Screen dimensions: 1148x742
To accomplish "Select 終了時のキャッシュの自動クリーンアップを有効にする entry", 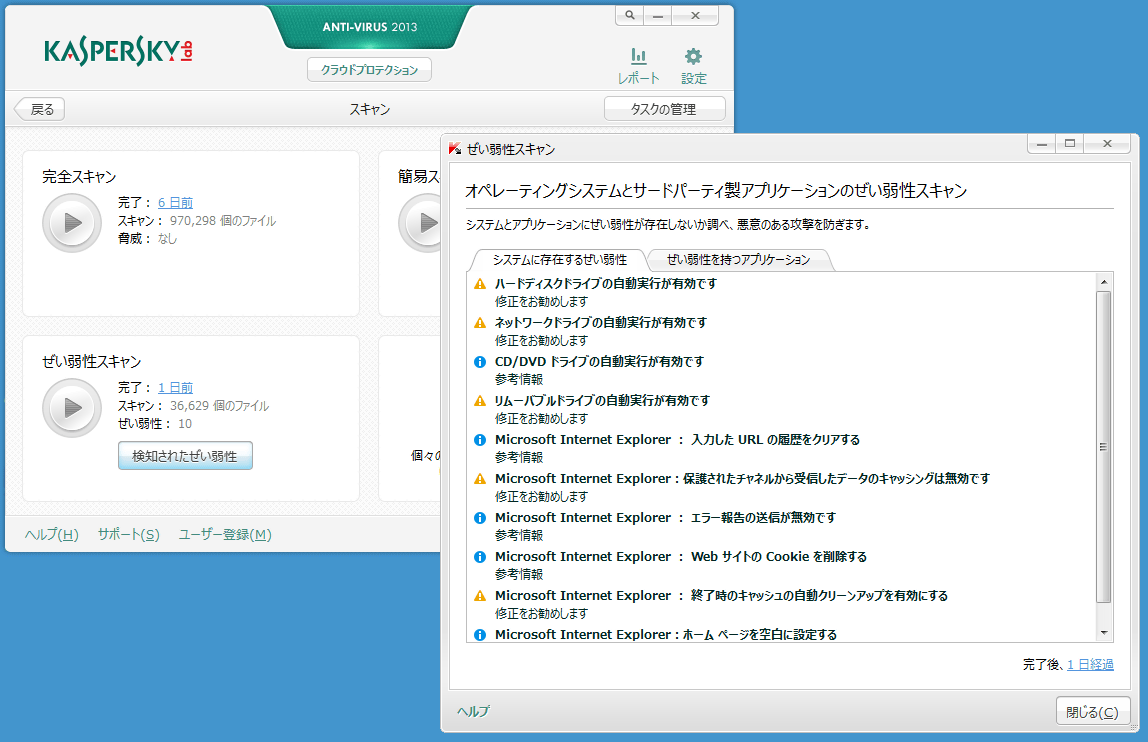I will pyautogui.click(x=721, y=596).
